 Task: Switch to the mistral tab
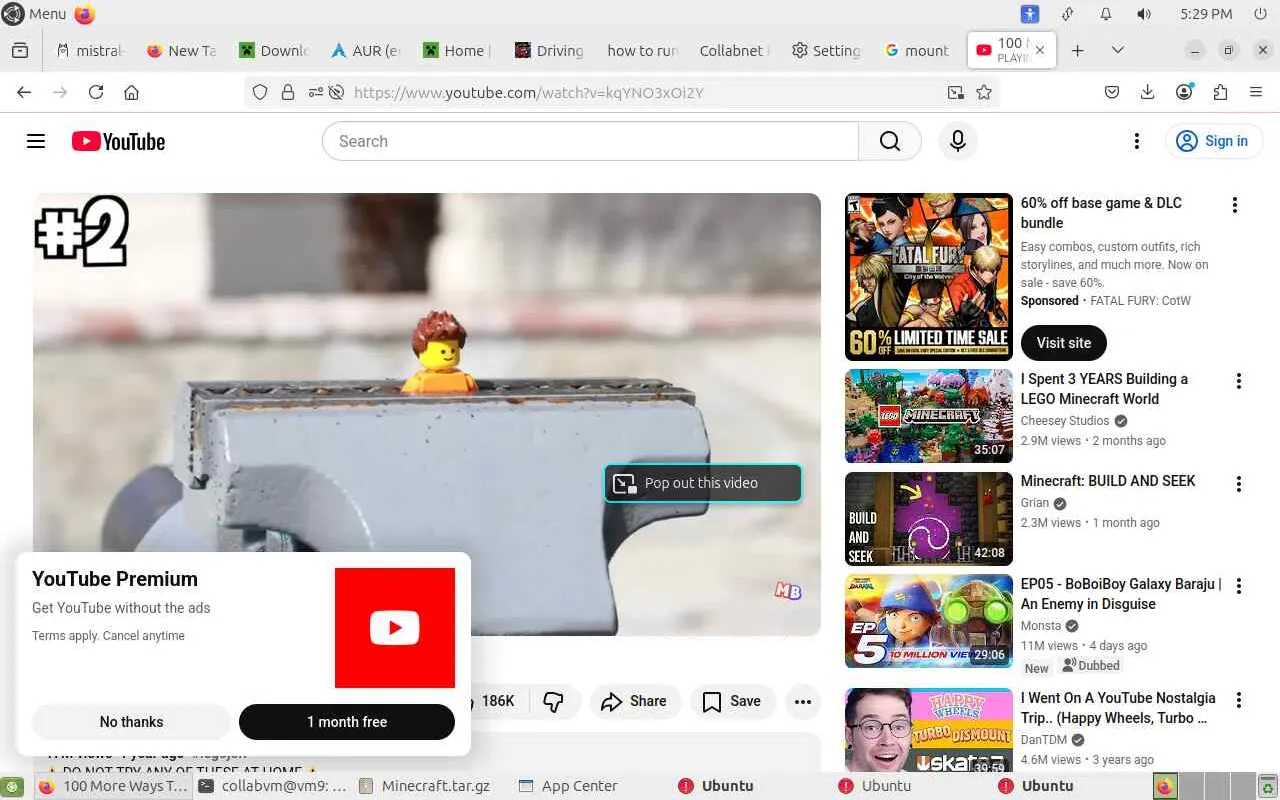(90, 50)
